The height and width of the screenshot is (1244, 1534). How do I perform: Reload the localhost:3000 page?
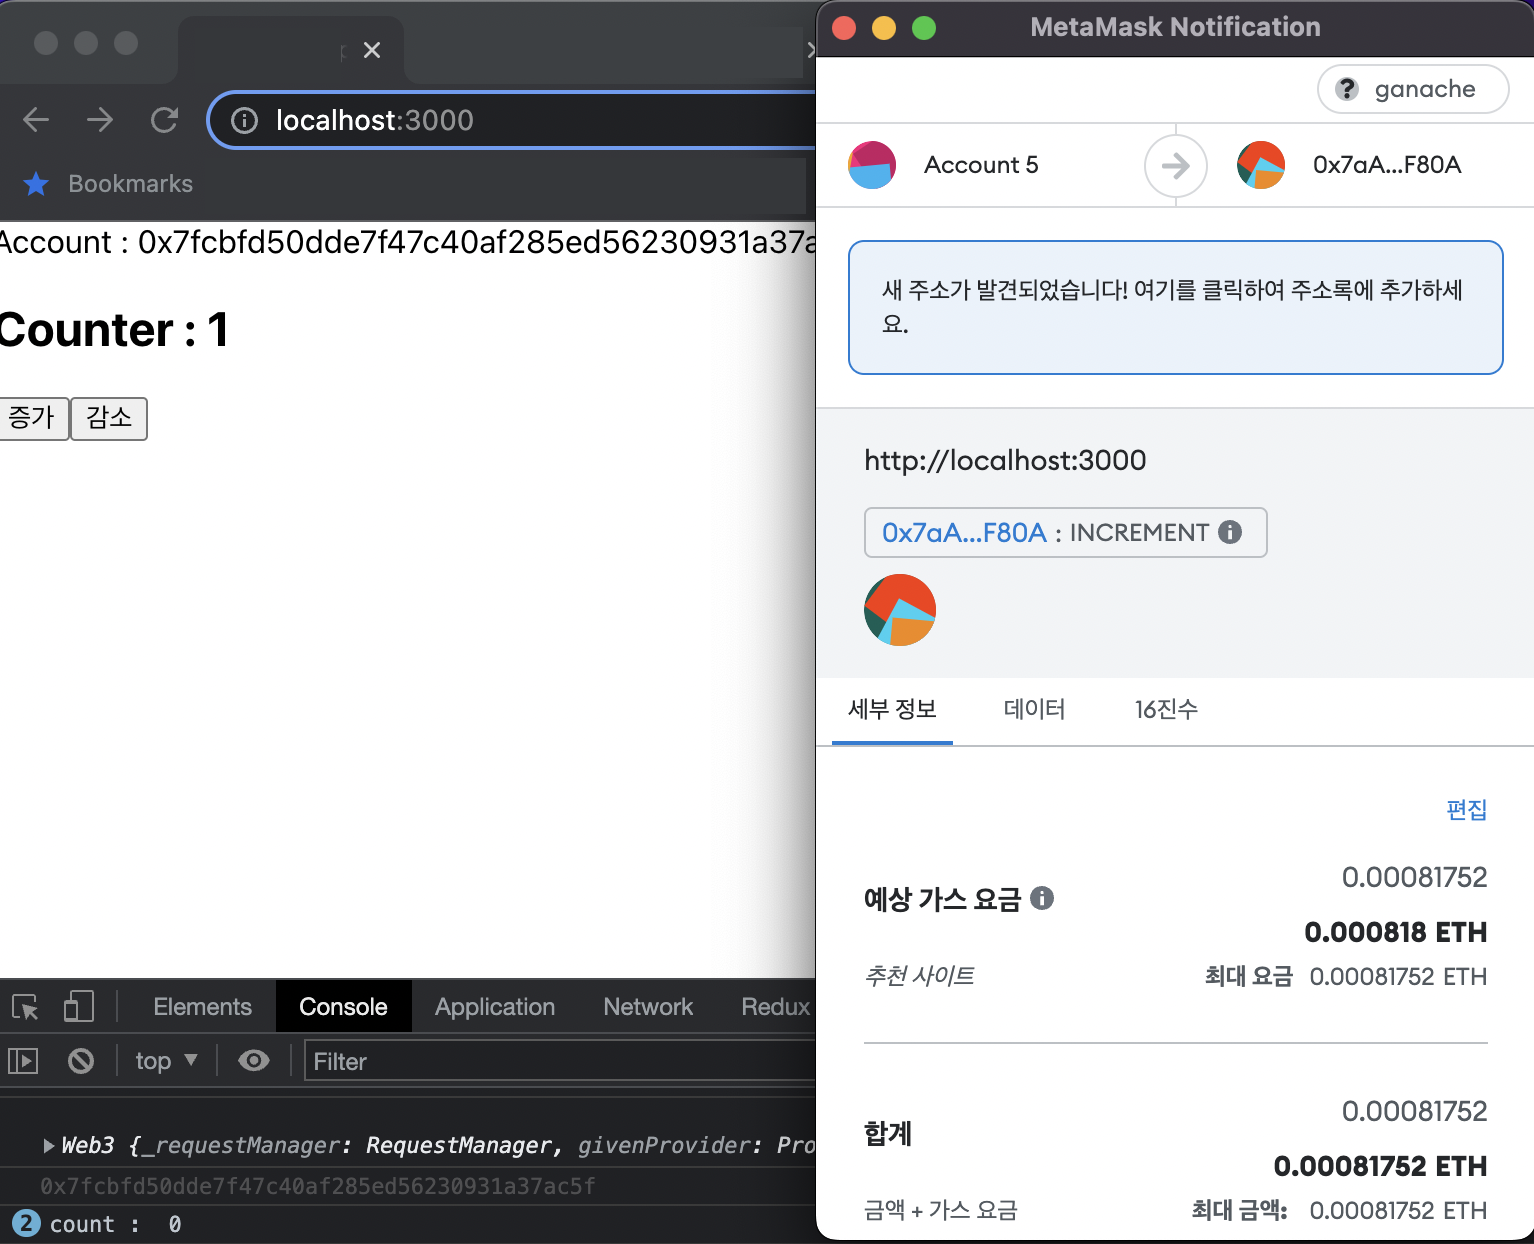point(164,120)
